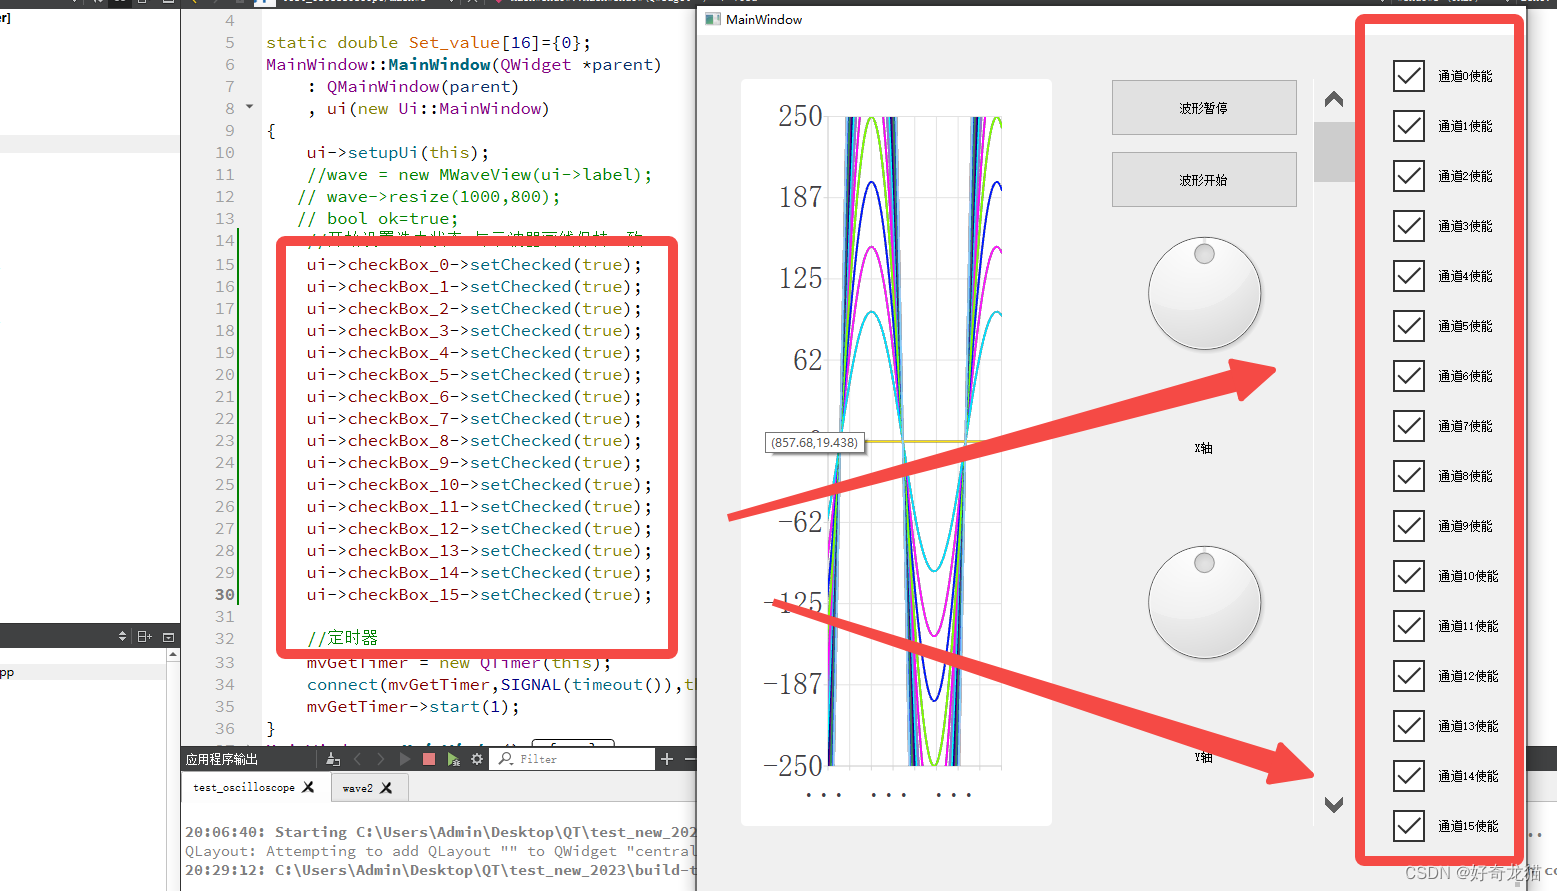The width and height of the screenshot is (1557, 891).
Task: Click the waveform plot coordinate tooltip
Action: [815, 442]
